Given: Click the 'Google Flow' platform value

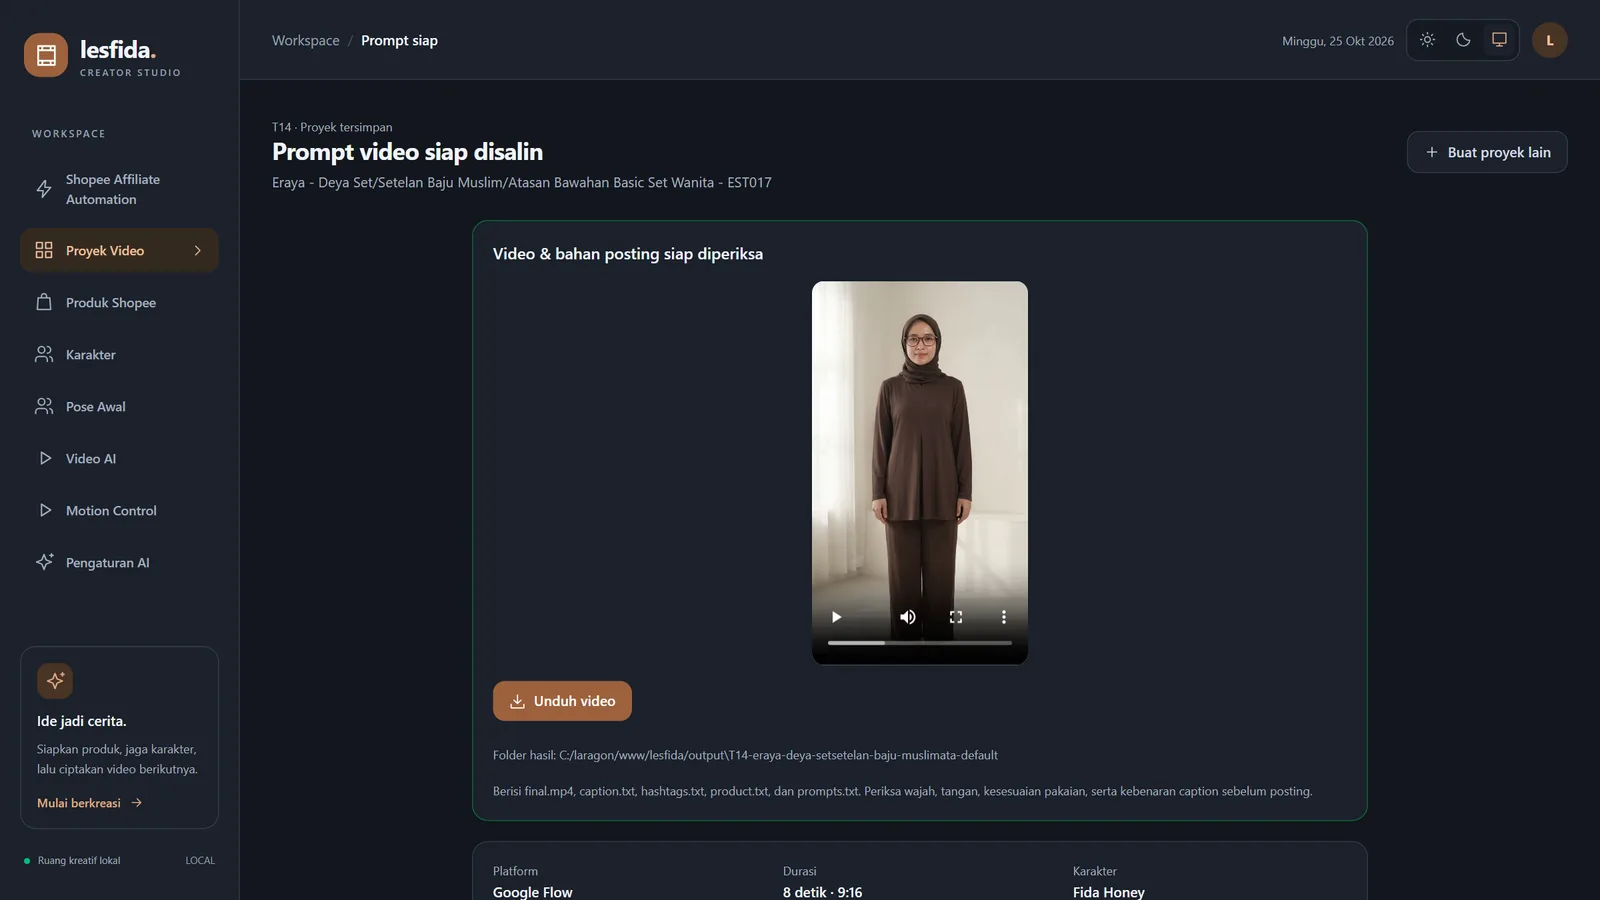Looking at the screenshot, I should (x=533, y=892).
